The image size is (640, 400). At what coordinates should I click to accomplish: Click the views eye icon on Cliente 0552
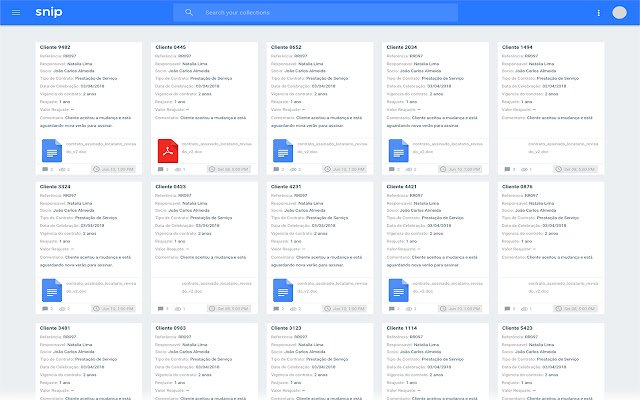click(x=293, y=169)
